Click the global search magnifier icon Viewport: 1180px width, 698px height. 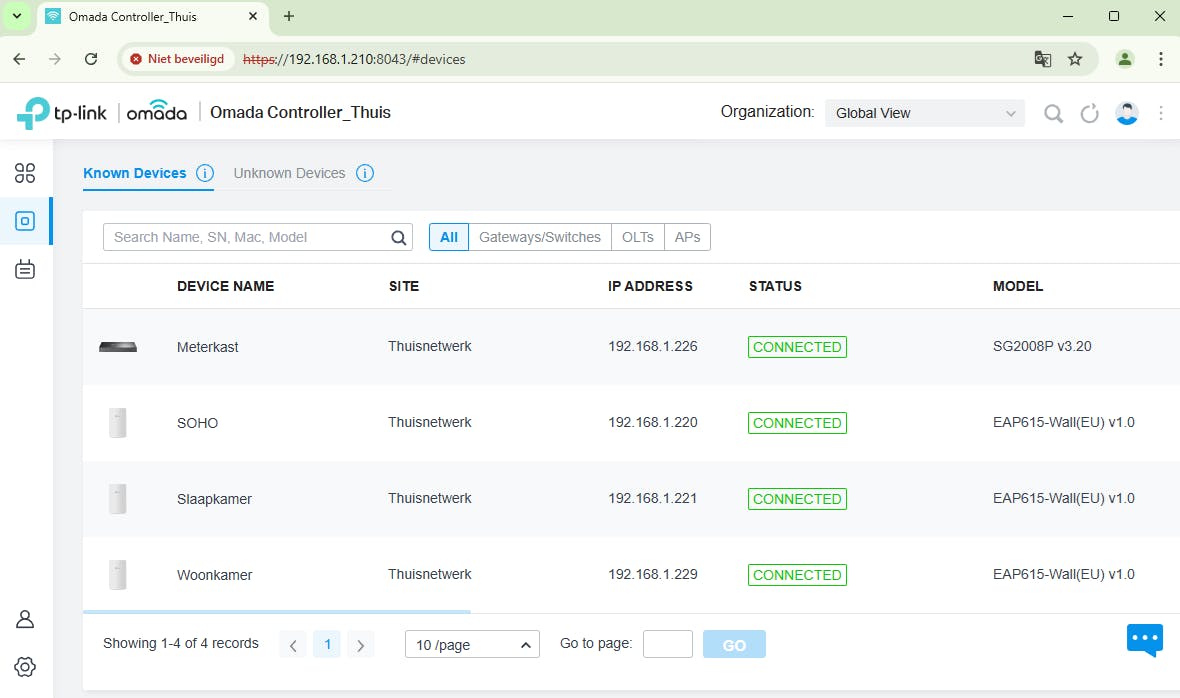[x=1054, y=114]
